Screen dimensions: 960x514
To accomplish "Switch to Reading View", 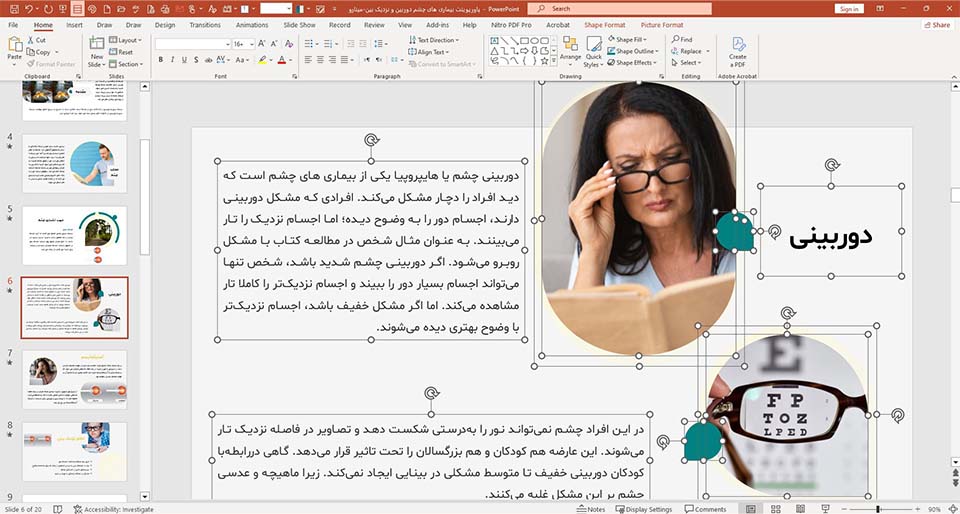I will [800, 509].
